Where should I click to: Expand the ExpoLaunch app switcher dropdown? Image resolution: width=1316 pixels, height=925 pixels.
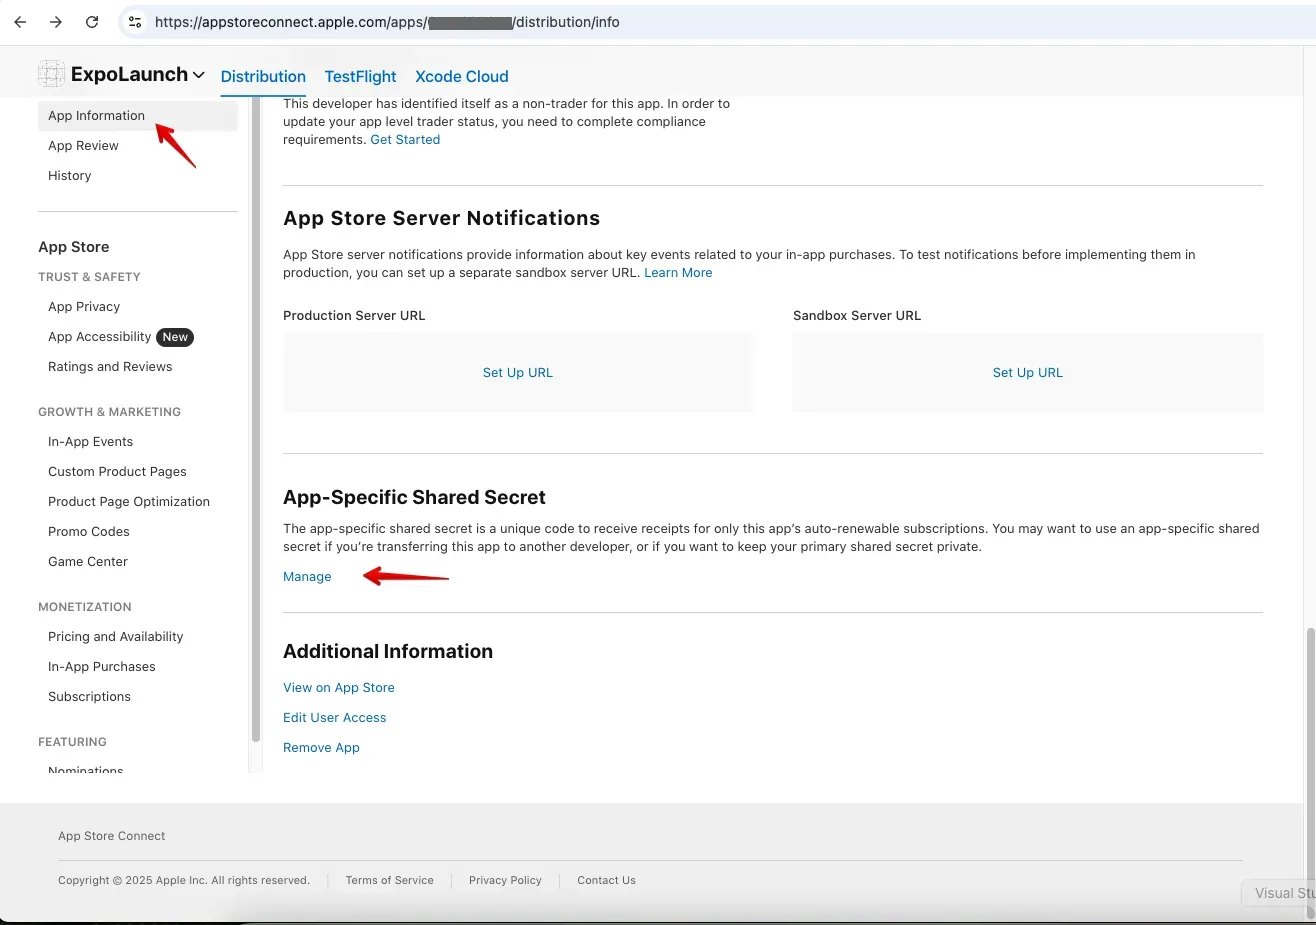click(199, 75)
